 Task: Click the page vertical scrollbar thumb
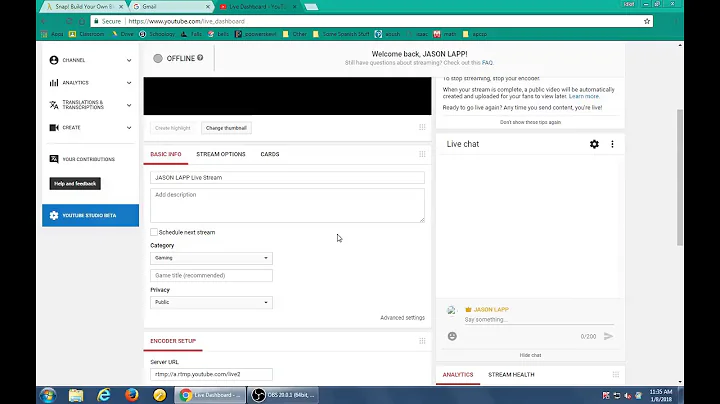pyautogui.click(x=680, y=178)
